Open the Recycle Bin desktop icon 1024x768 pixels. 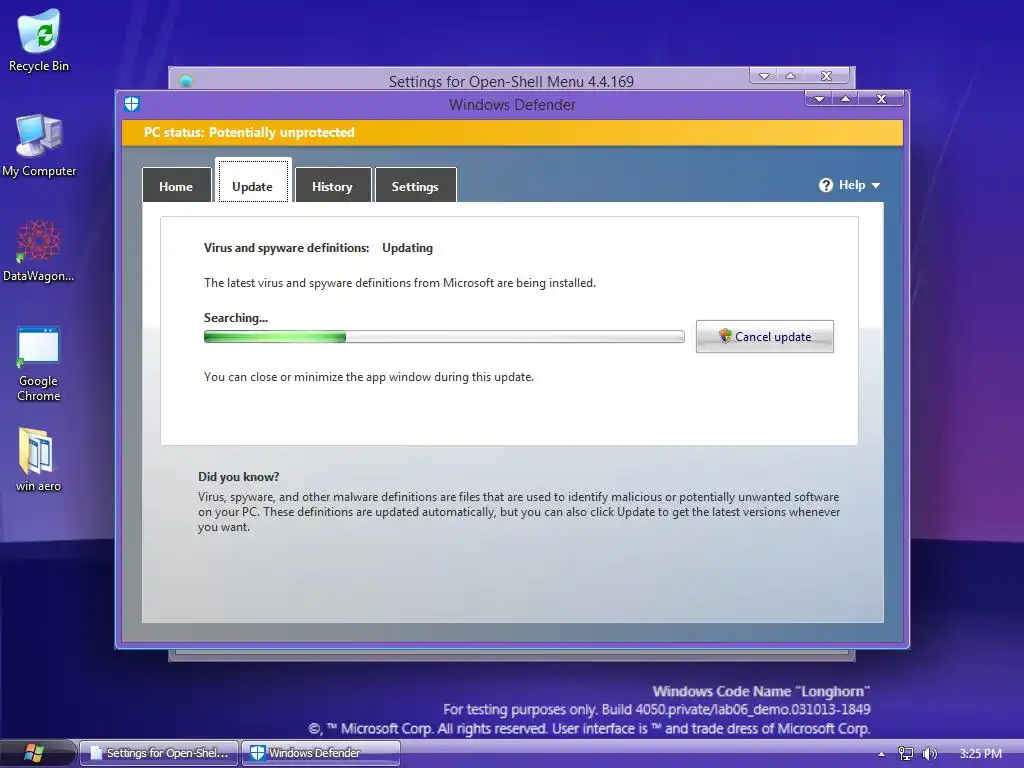coord(39,40)
